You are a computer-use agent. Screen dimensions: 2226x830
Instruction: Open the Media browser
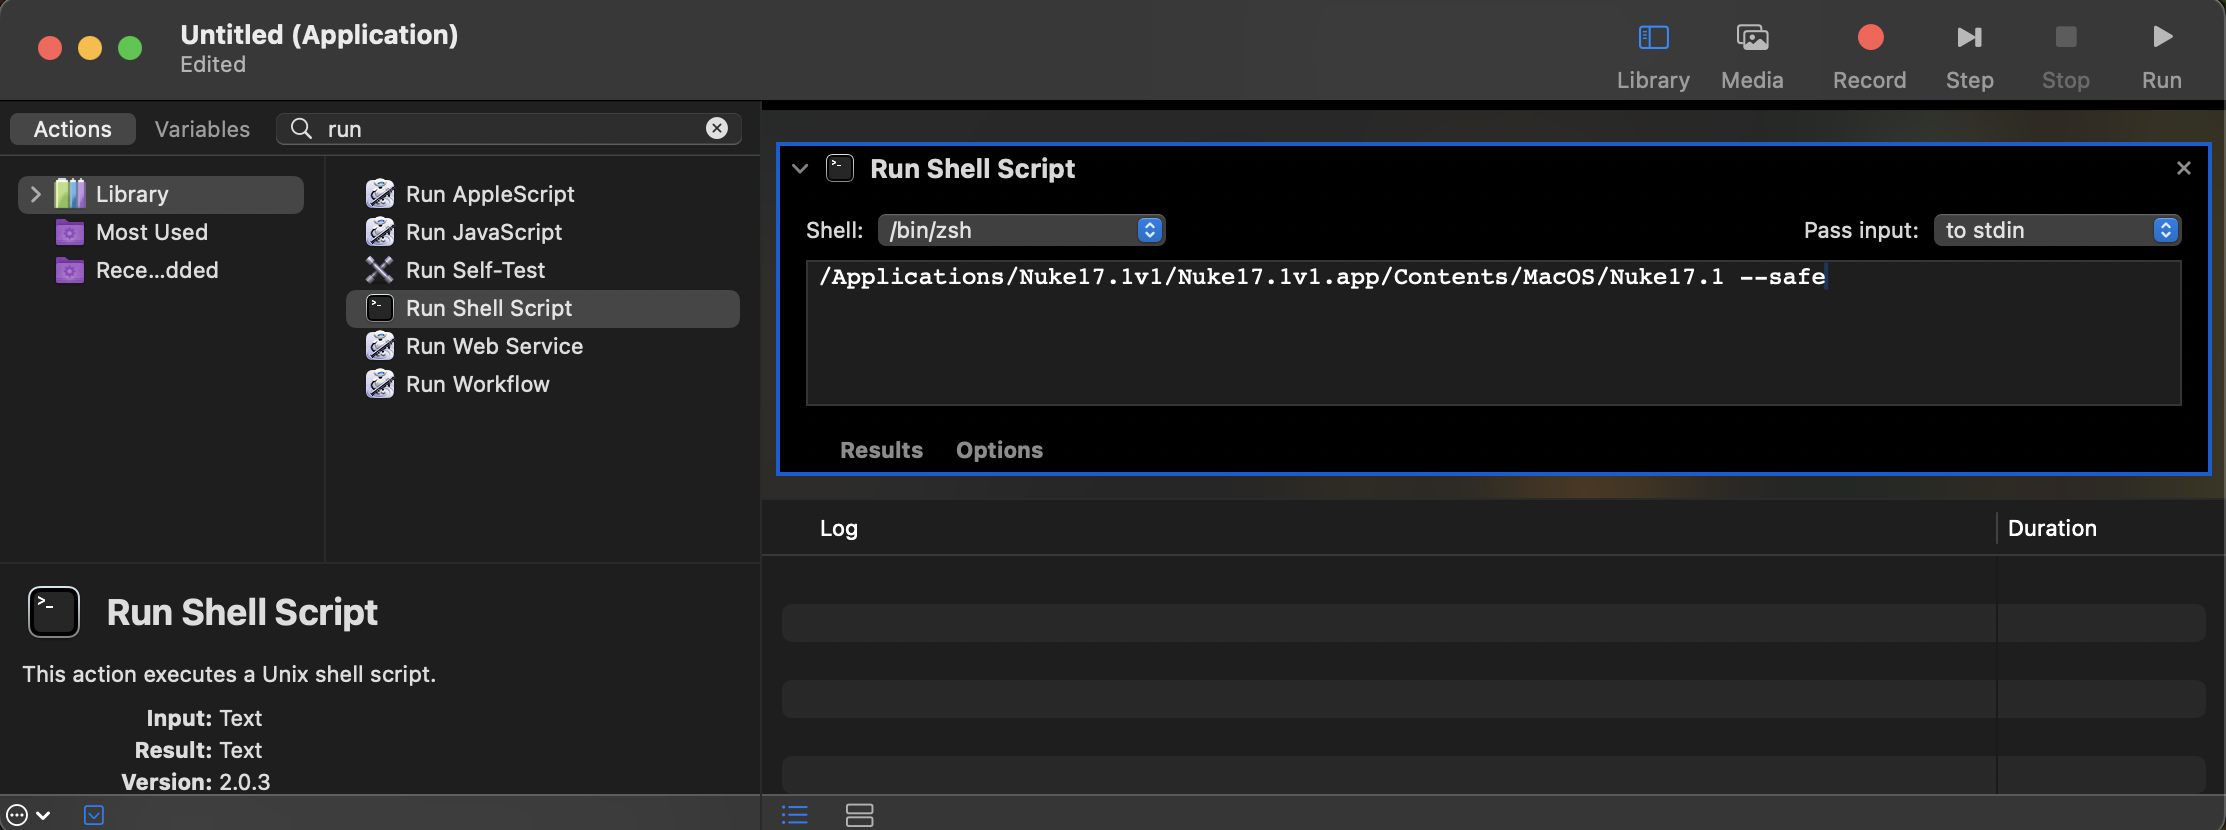point(1752,38)
